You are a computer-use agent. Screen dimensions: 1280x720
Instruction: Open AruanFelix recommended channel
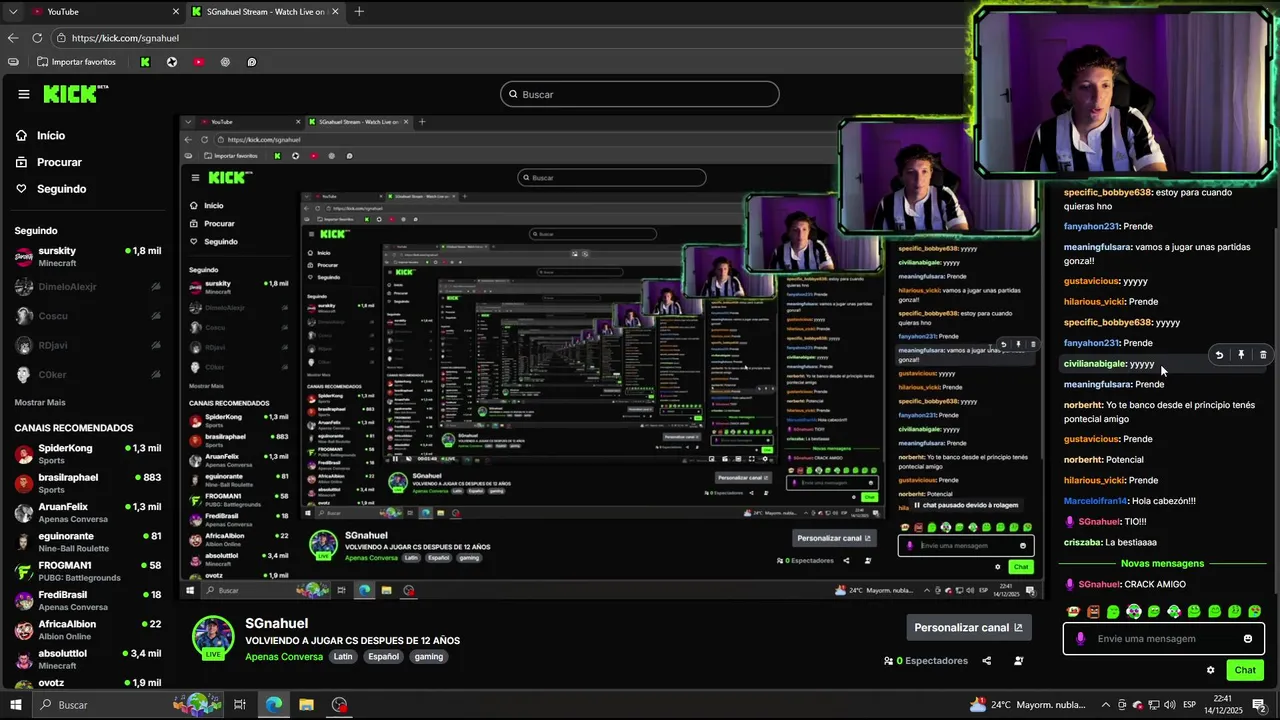point(88,512)
